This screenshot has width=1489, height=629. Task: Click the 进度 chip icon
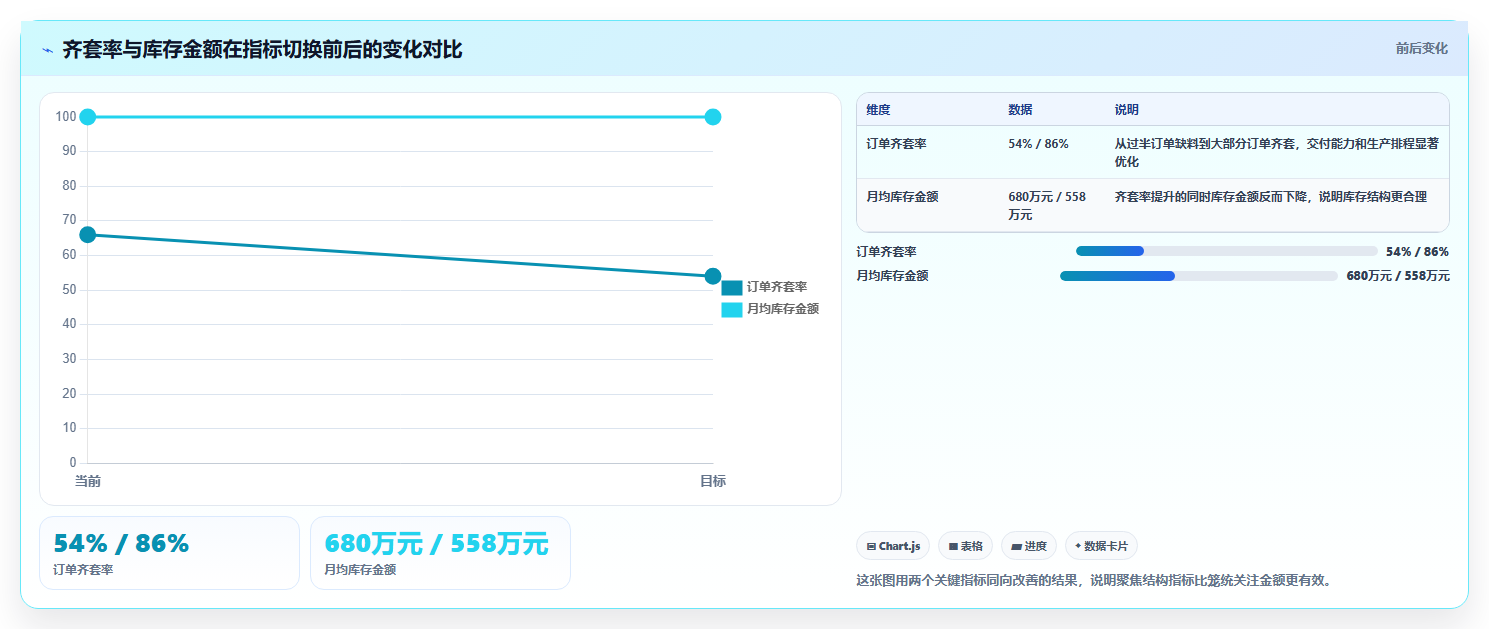click(1016, 547)
